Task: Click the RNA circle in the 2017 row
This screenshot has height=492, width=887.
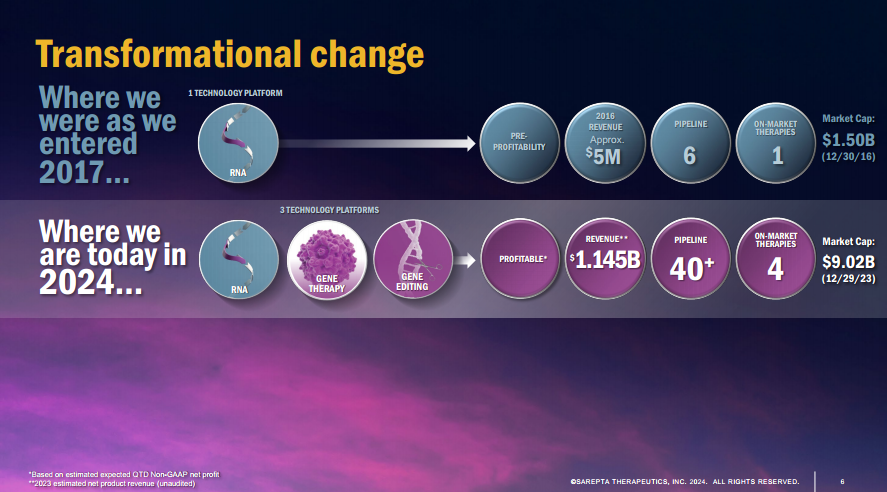Action: (x=238, y=143)
